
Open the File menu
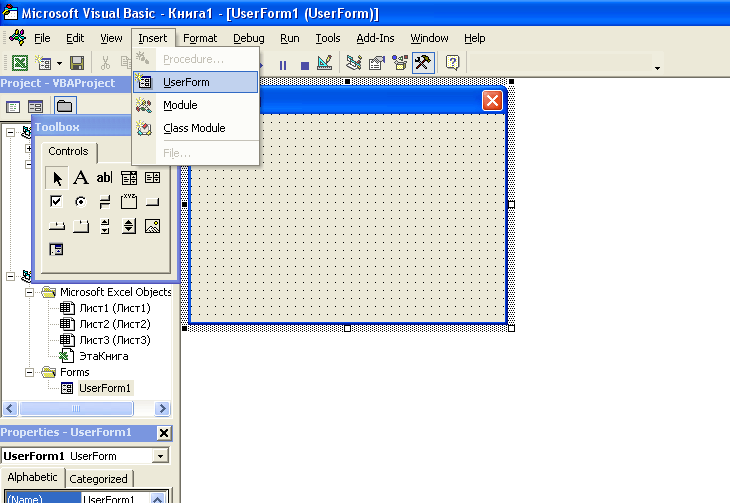(x=42, y=38)
